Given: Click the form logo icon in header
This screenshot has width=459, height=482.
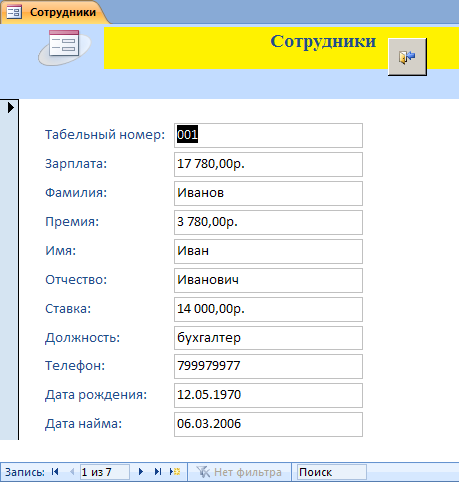Looking at the screenshot, I should pos(64,47).
